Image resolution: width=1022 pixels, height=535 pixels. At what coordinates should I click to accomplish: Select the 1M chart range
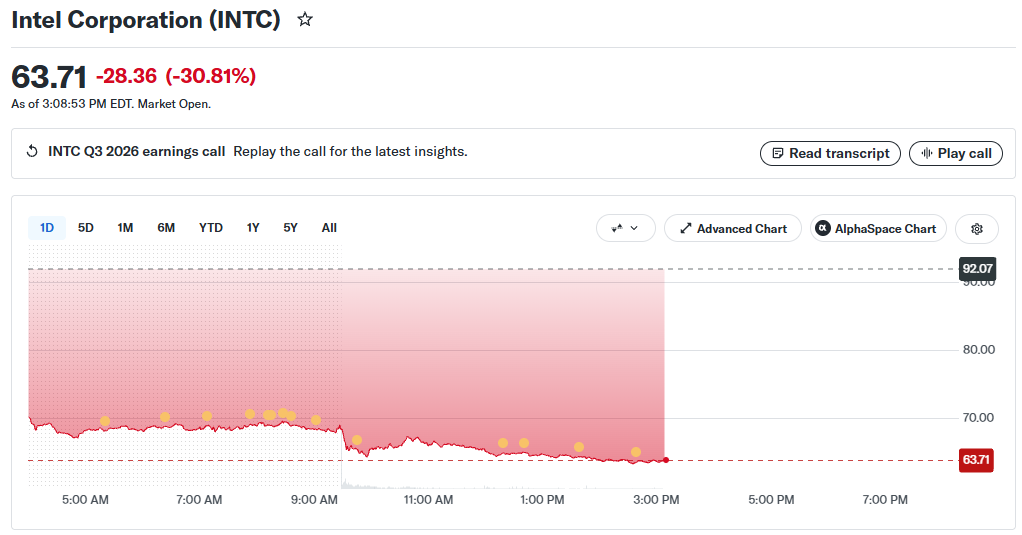pos(125,228)
